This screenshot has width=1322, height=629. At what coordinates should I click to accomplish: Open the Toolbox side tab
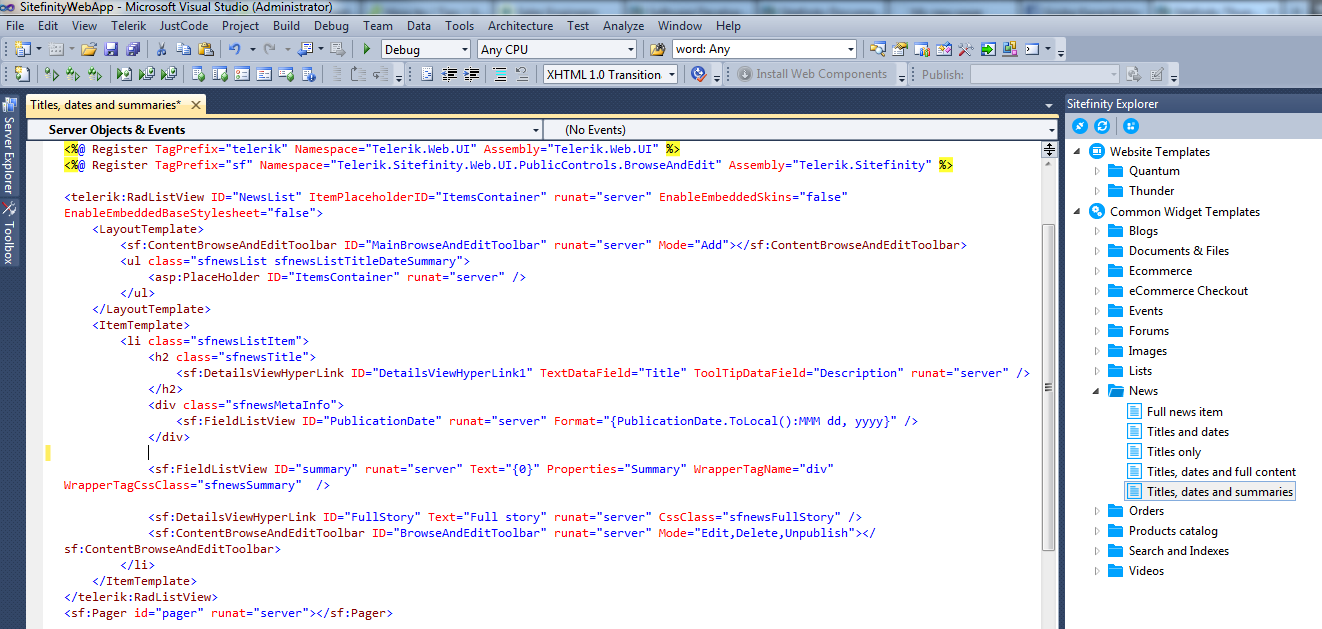(x=9, y=233)
